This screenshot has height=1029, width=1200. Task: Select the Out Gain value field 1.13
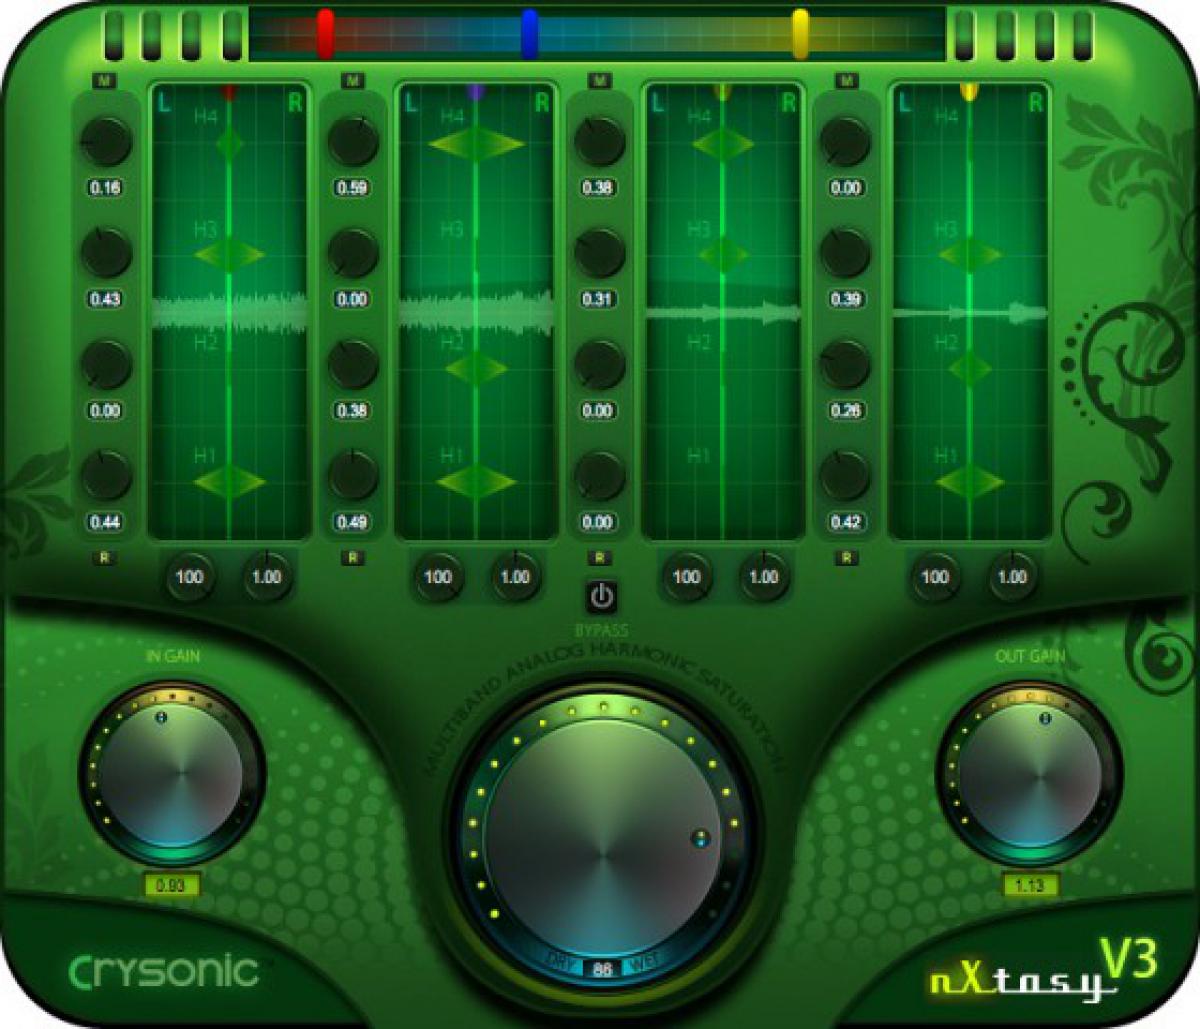pos(1029,885)
